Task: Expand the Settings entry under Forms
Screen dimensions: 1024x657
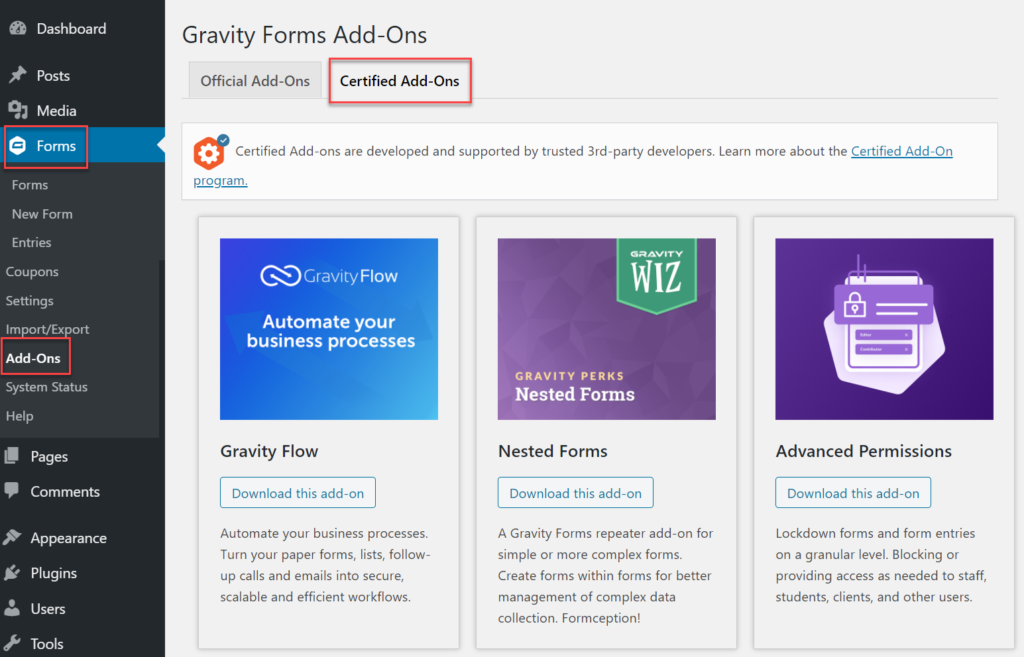Action: click(29, 300)
